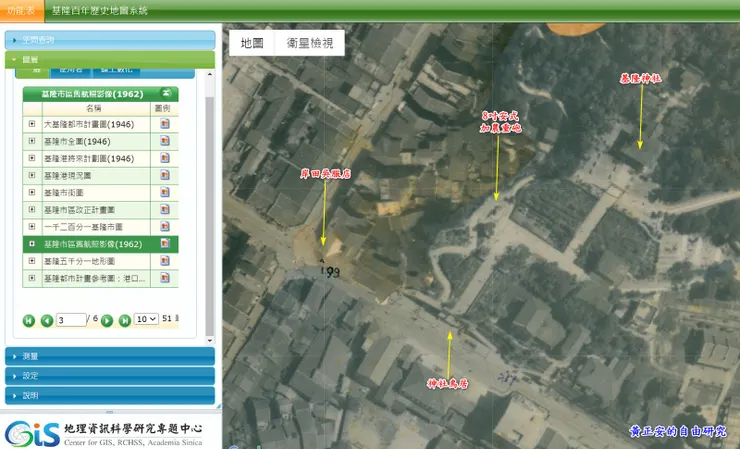Expand the 基隆五千分一地形圖 row
740x449 pixels.
pos(32,261)
